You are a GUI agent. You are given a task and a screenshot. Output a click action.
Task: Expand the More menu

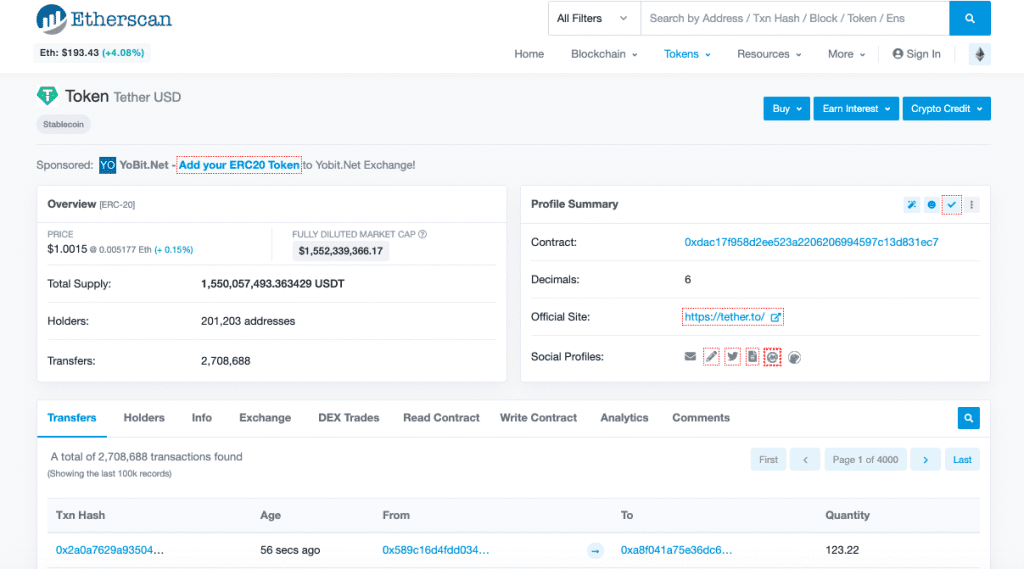846,54
